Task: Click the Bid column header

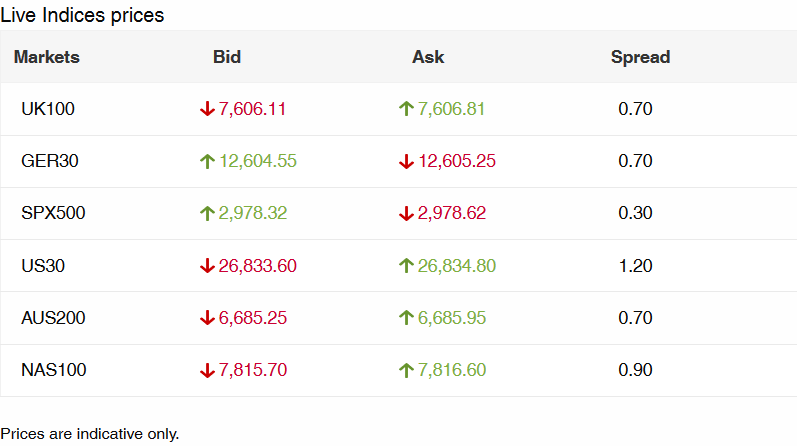Action: [227, 57]
